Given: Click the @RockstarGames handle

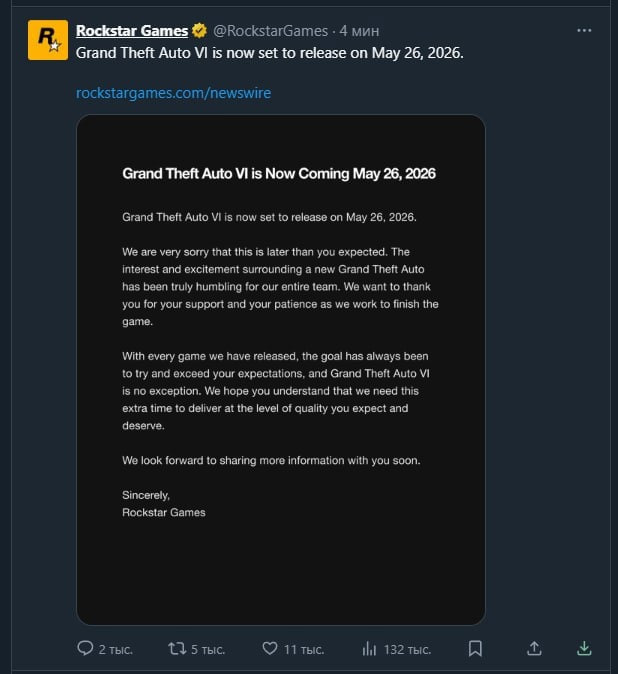Looking at the screenshot, I should pyautogui.click(x=270, y=31).
